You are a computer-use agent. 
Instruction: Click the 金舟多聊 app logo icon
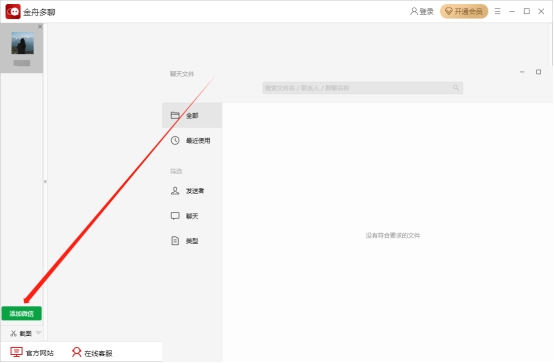[x=13, y=11]
